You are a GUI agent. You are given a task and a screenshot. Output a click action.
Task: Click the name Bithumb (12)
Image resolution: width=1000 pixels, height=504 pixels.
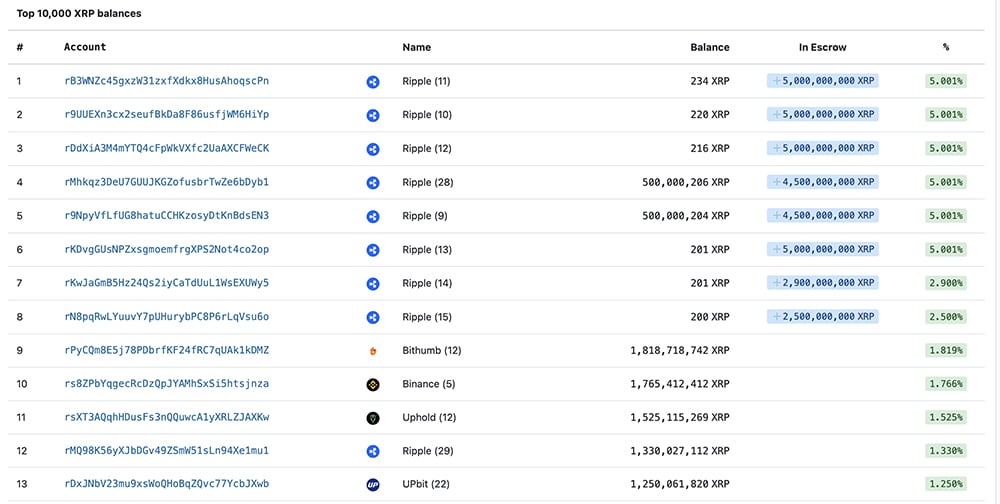click(x=432, y=351)
